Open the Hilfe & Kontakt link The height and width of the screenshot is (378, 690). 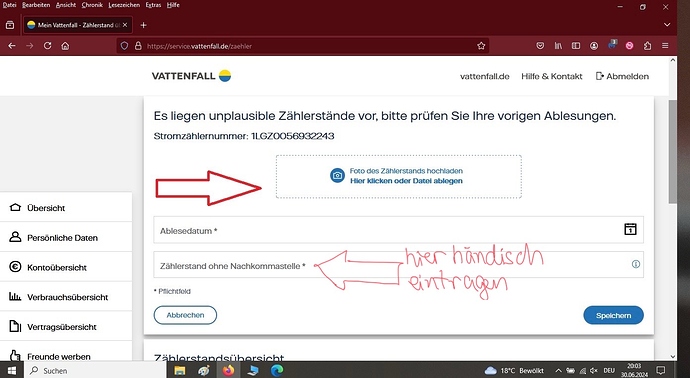(552, 76)
